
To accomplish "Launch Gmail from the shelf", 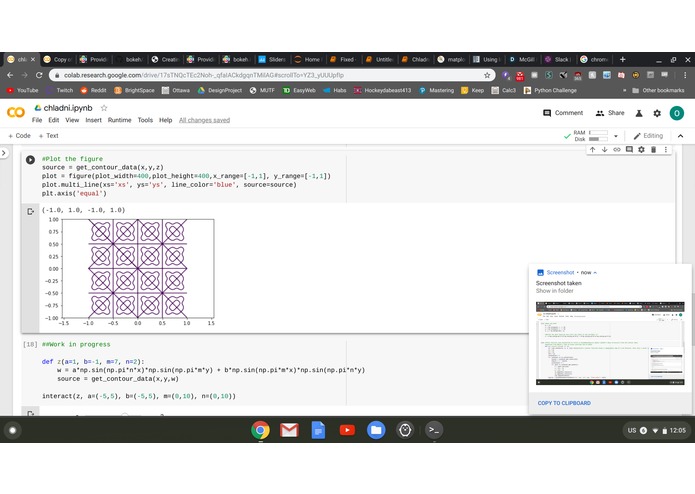I will pos(289,430).
